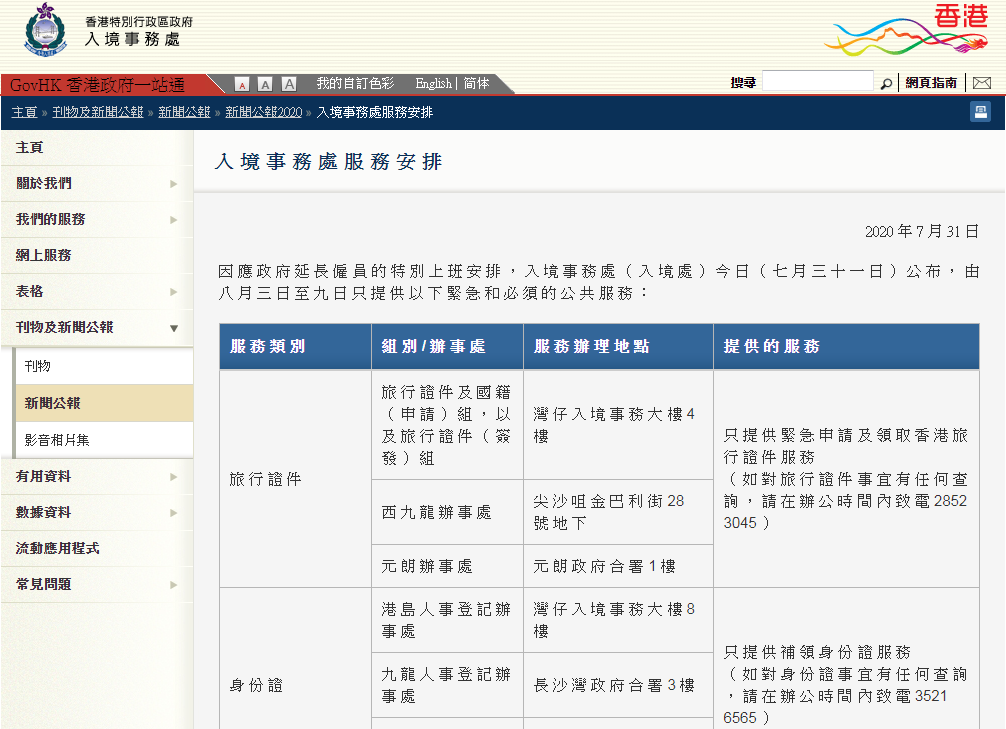The image size is (1006, 729).
Task: Select the medium text size icon
Action: [x=265, y=84]
